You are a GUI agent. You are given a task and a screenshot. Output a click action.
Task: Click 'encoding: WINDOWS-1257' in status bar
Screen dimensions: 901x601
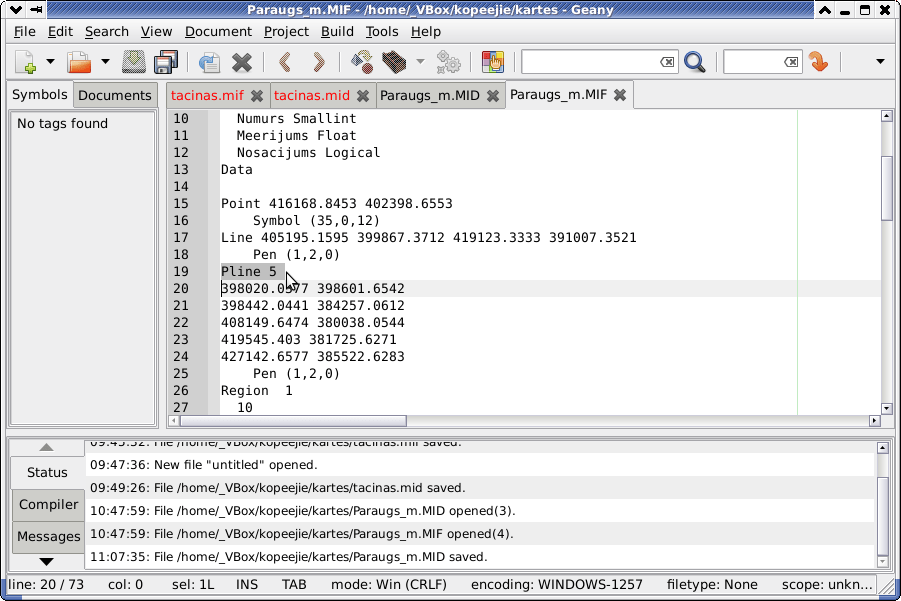pos(557,585)
